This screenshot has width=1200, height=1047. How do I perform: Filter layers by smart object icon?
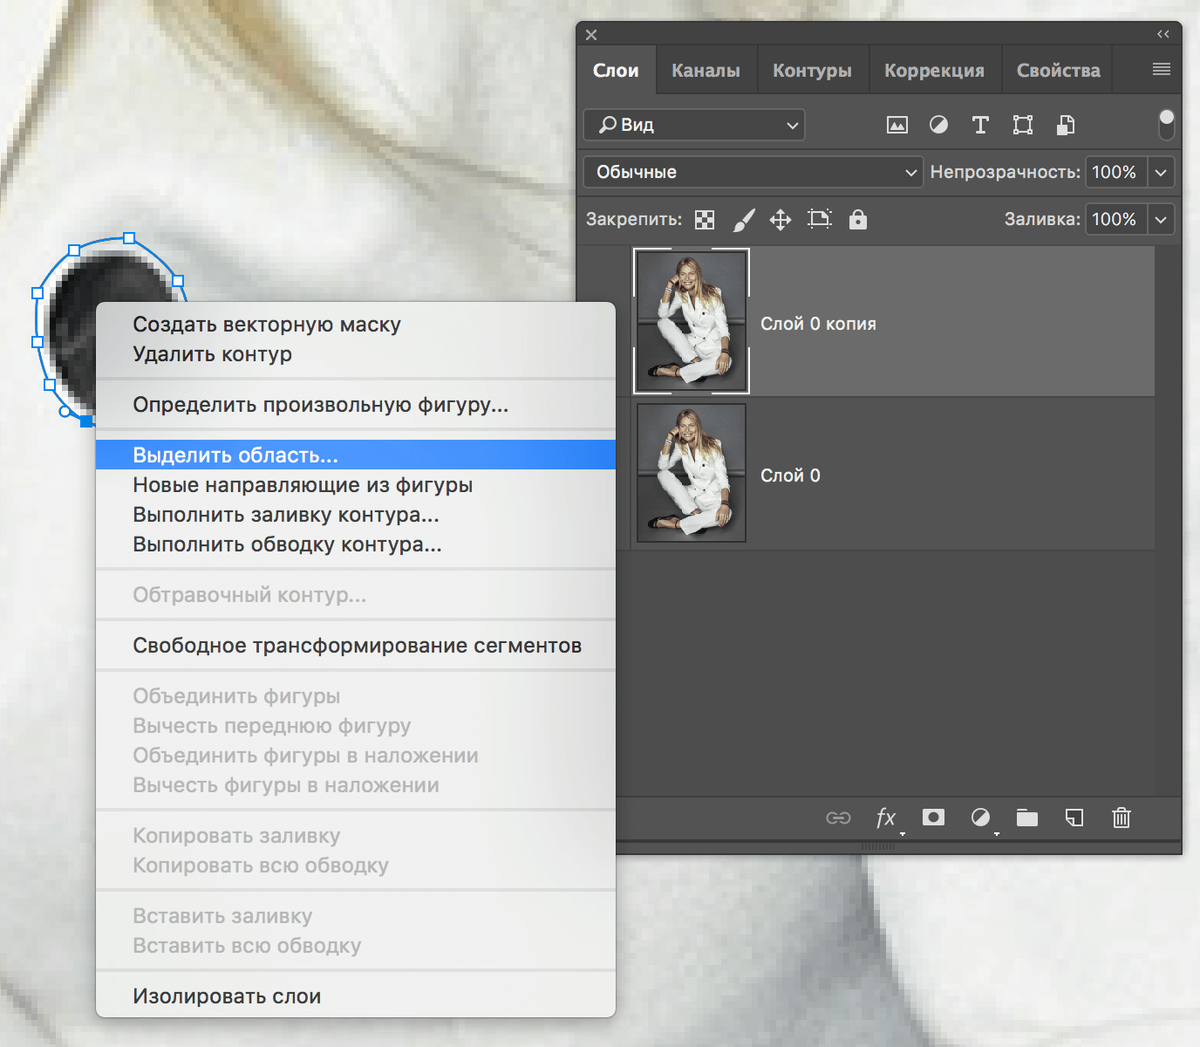[1066, 125]
